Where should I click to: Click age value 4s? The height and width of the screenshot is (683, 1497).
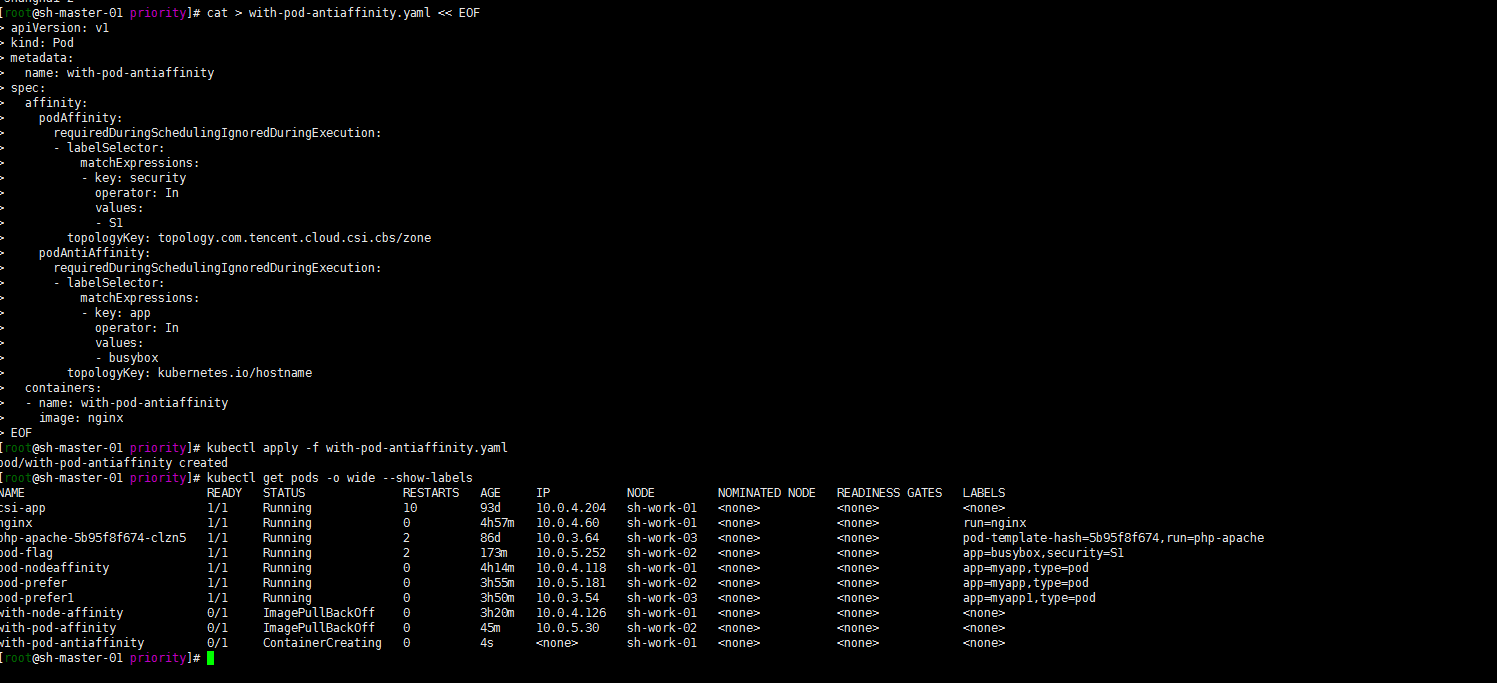(x=487, y=643)
